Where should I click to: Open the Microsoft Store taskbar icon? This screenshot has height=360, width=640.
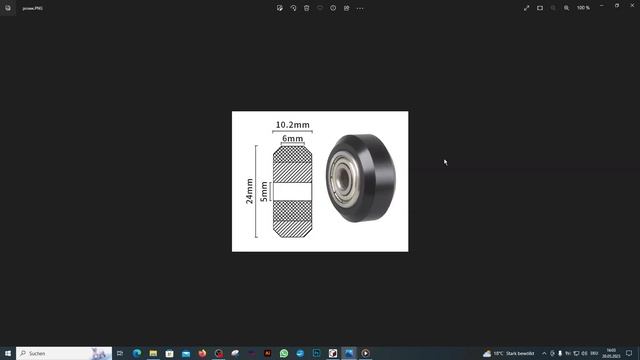tap(169, 353)
